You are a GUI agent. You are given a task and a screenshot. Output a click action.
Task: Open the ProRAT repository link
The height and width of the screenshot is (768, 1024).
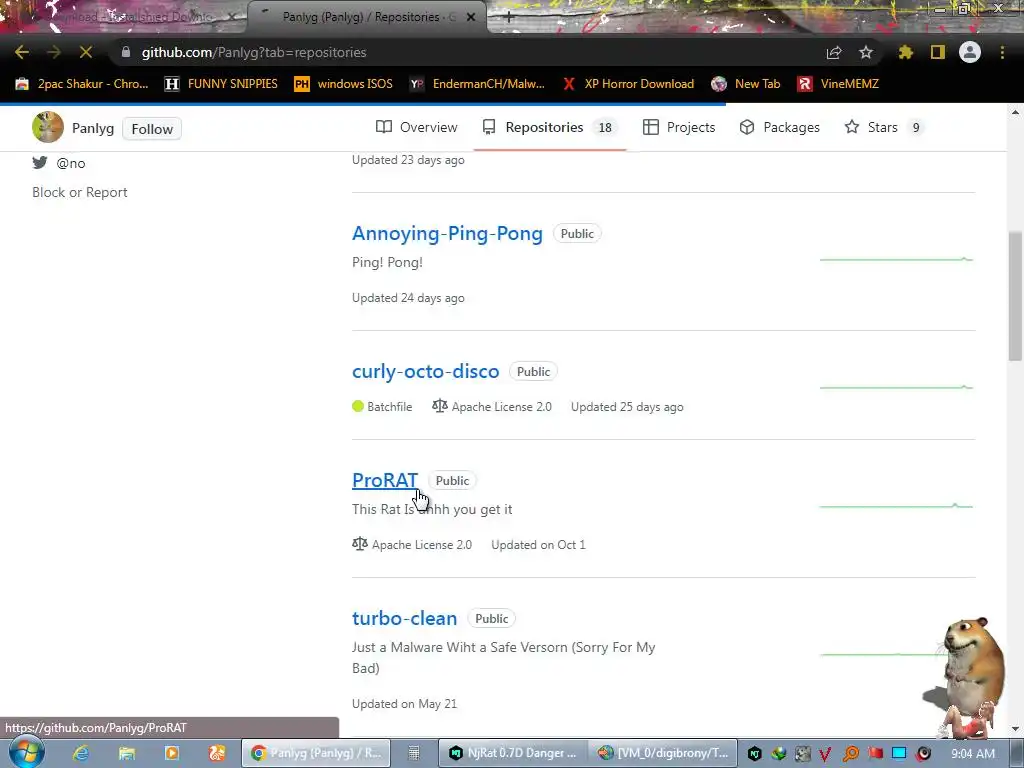point(385,480)
